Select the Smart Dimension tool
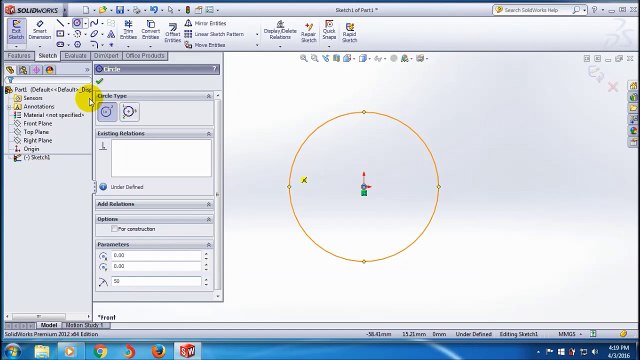This screenshot has height=360, width=640. pyautogui.click(x=40, y=30)
